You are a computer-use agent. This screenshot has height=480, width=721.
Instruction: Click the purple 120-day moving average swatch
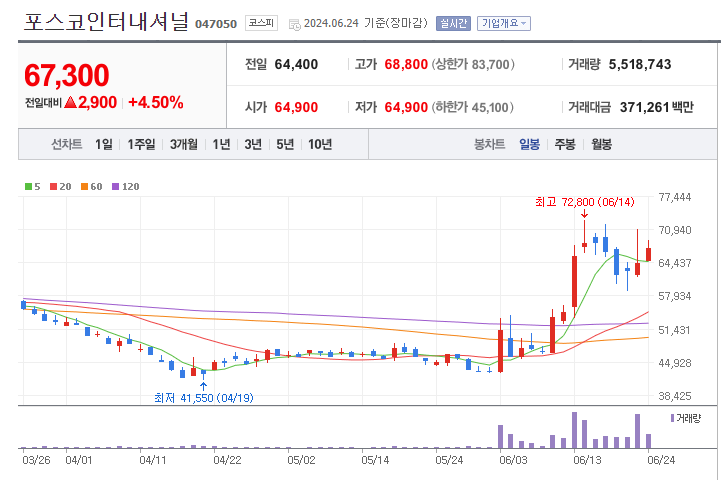(115, 186)
